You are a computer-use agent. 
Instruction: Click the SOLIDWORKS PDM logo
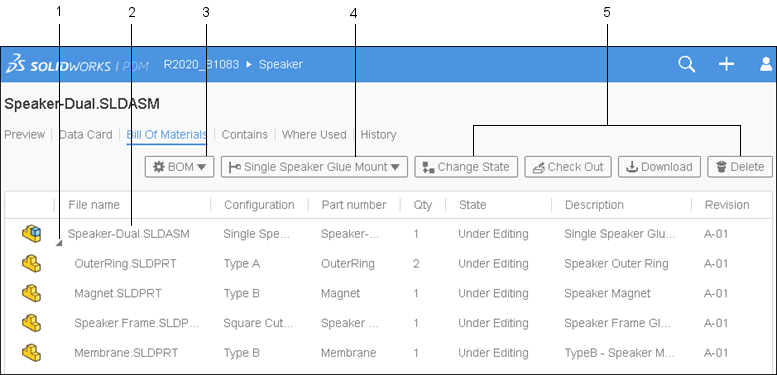pyautogui.click(x=77, y=64)
